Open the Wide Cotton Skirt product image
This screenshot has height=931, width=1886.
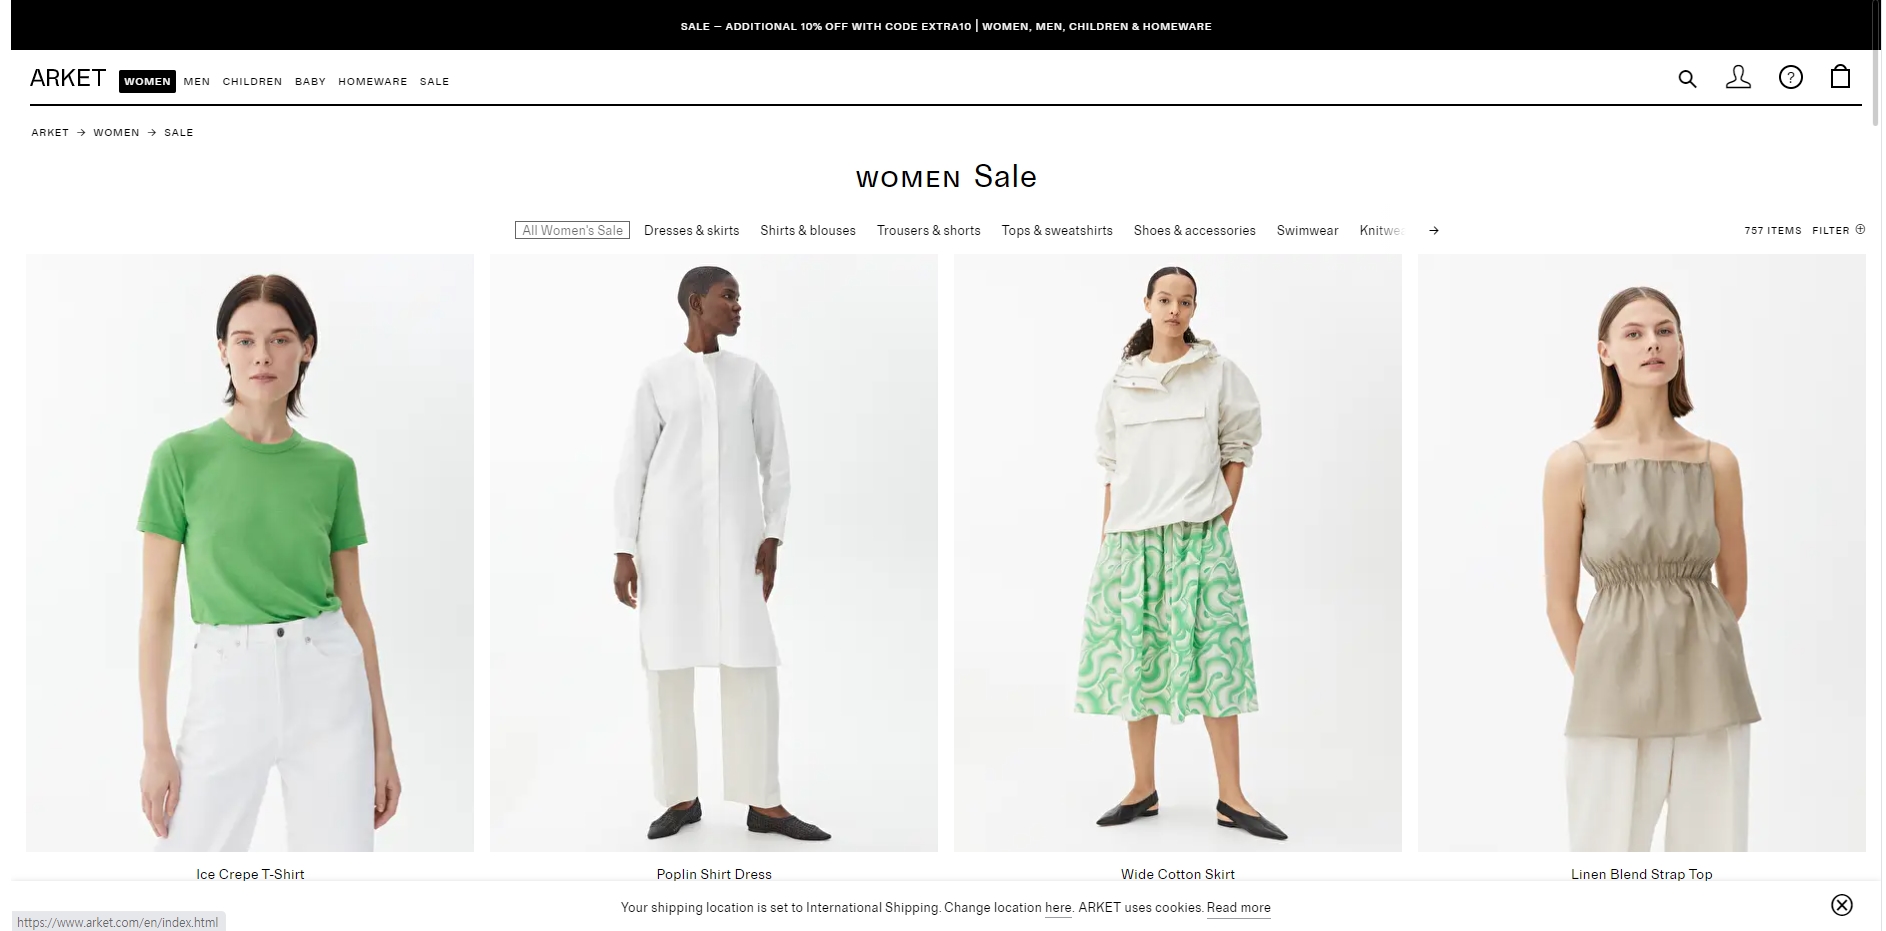[1177, 553]
